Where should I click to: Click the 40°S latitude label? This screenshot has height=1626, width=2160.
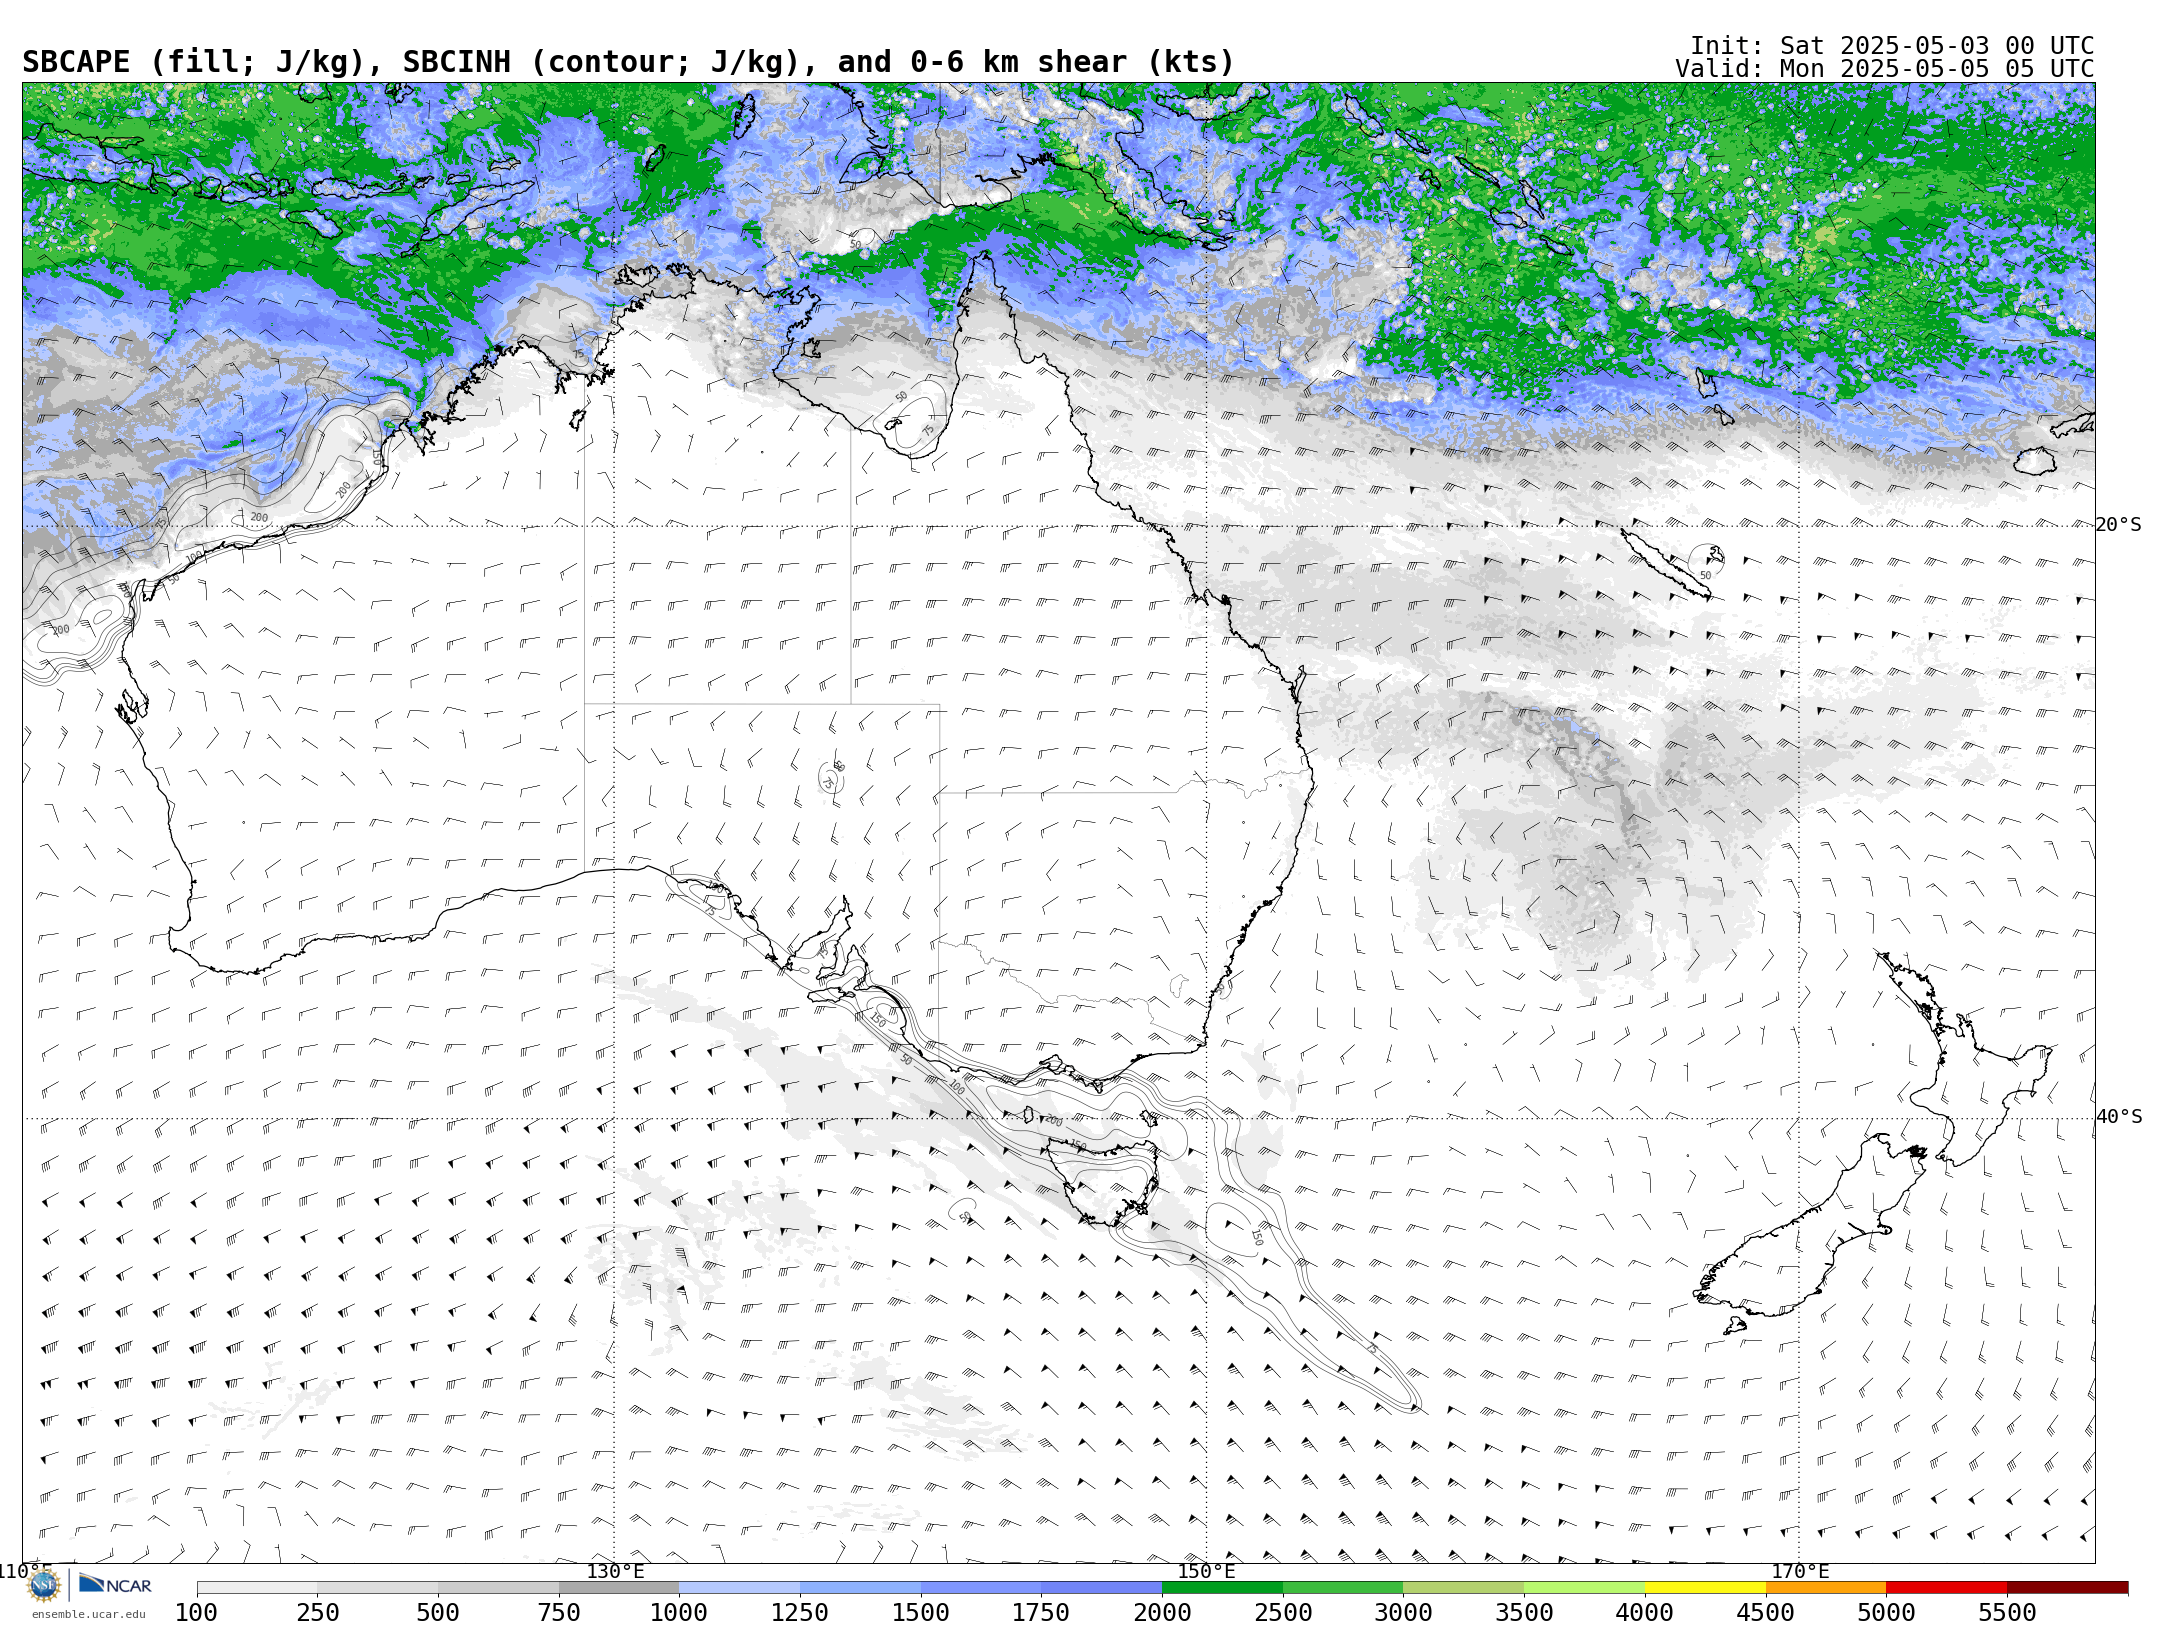coord(2119,1117)
